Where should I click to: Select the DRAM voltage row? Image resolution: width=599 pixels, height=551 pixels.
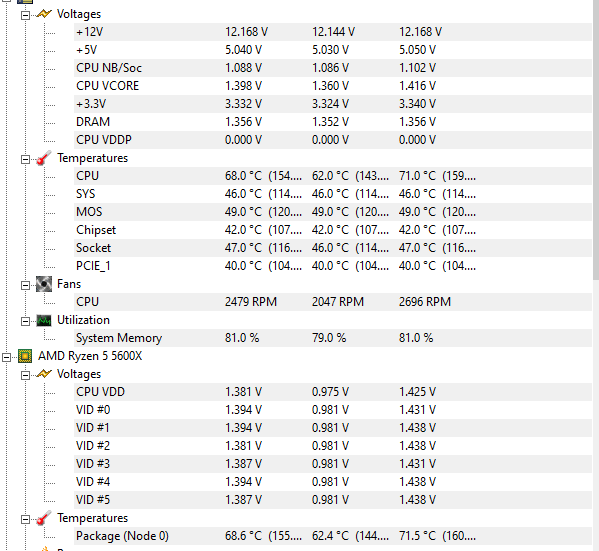pos(333,122)
